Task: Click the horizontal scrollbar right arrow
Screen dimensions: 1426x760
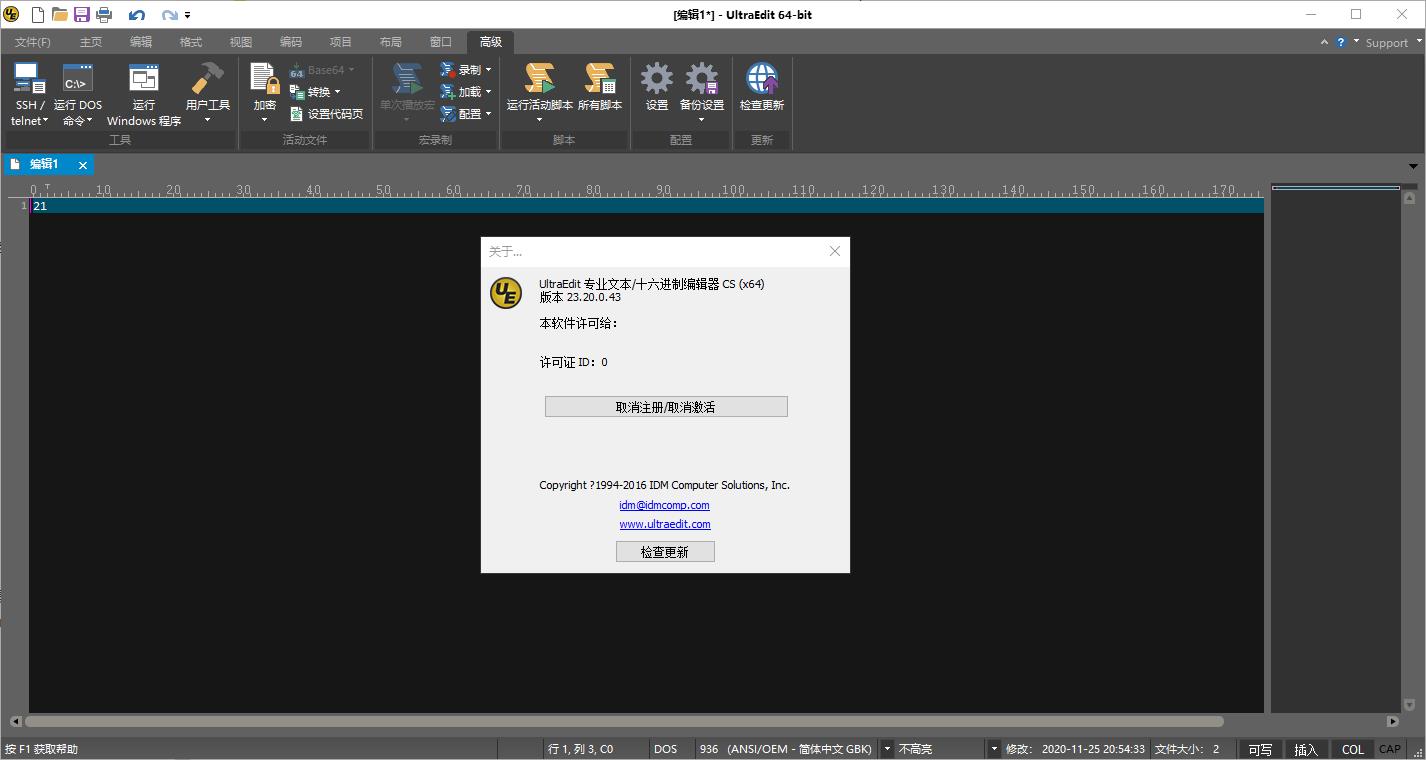Action: coord(1393,721)
